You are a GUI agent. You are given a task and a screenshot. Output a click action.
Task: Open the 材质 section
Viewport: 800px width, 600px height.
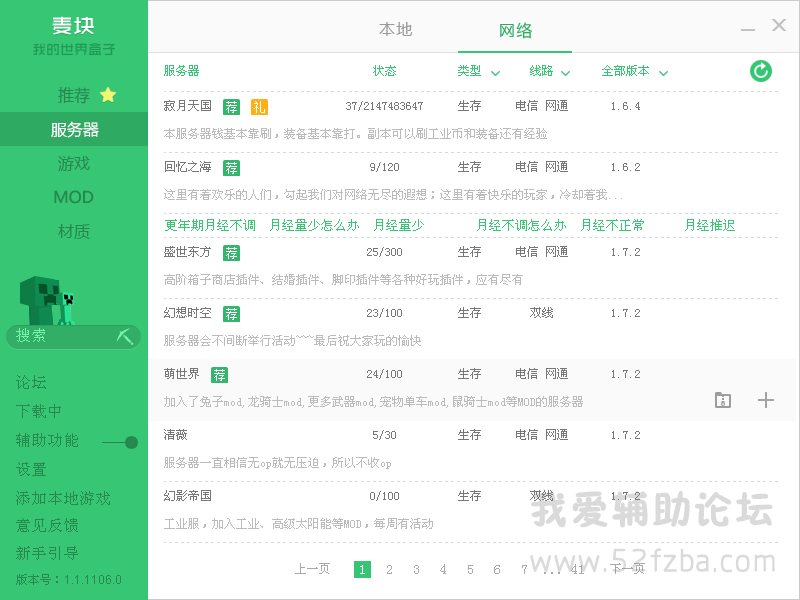pyautogui.click(x=74, y=231)
